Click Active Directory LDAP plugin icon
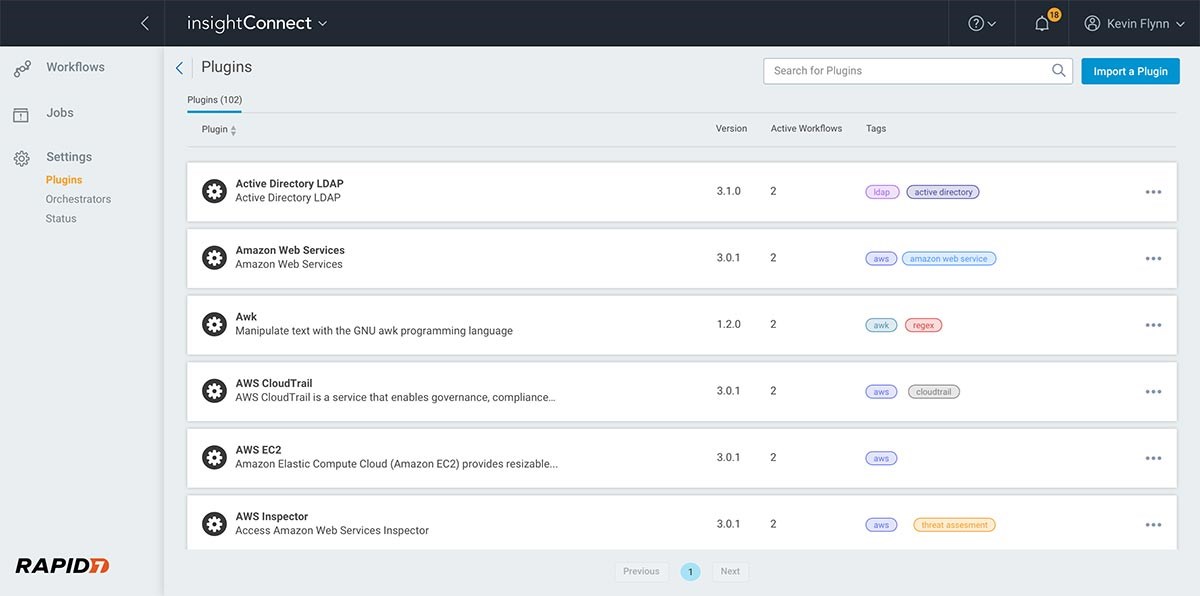This screenshot has height=596, width=1200. [214, 191]
